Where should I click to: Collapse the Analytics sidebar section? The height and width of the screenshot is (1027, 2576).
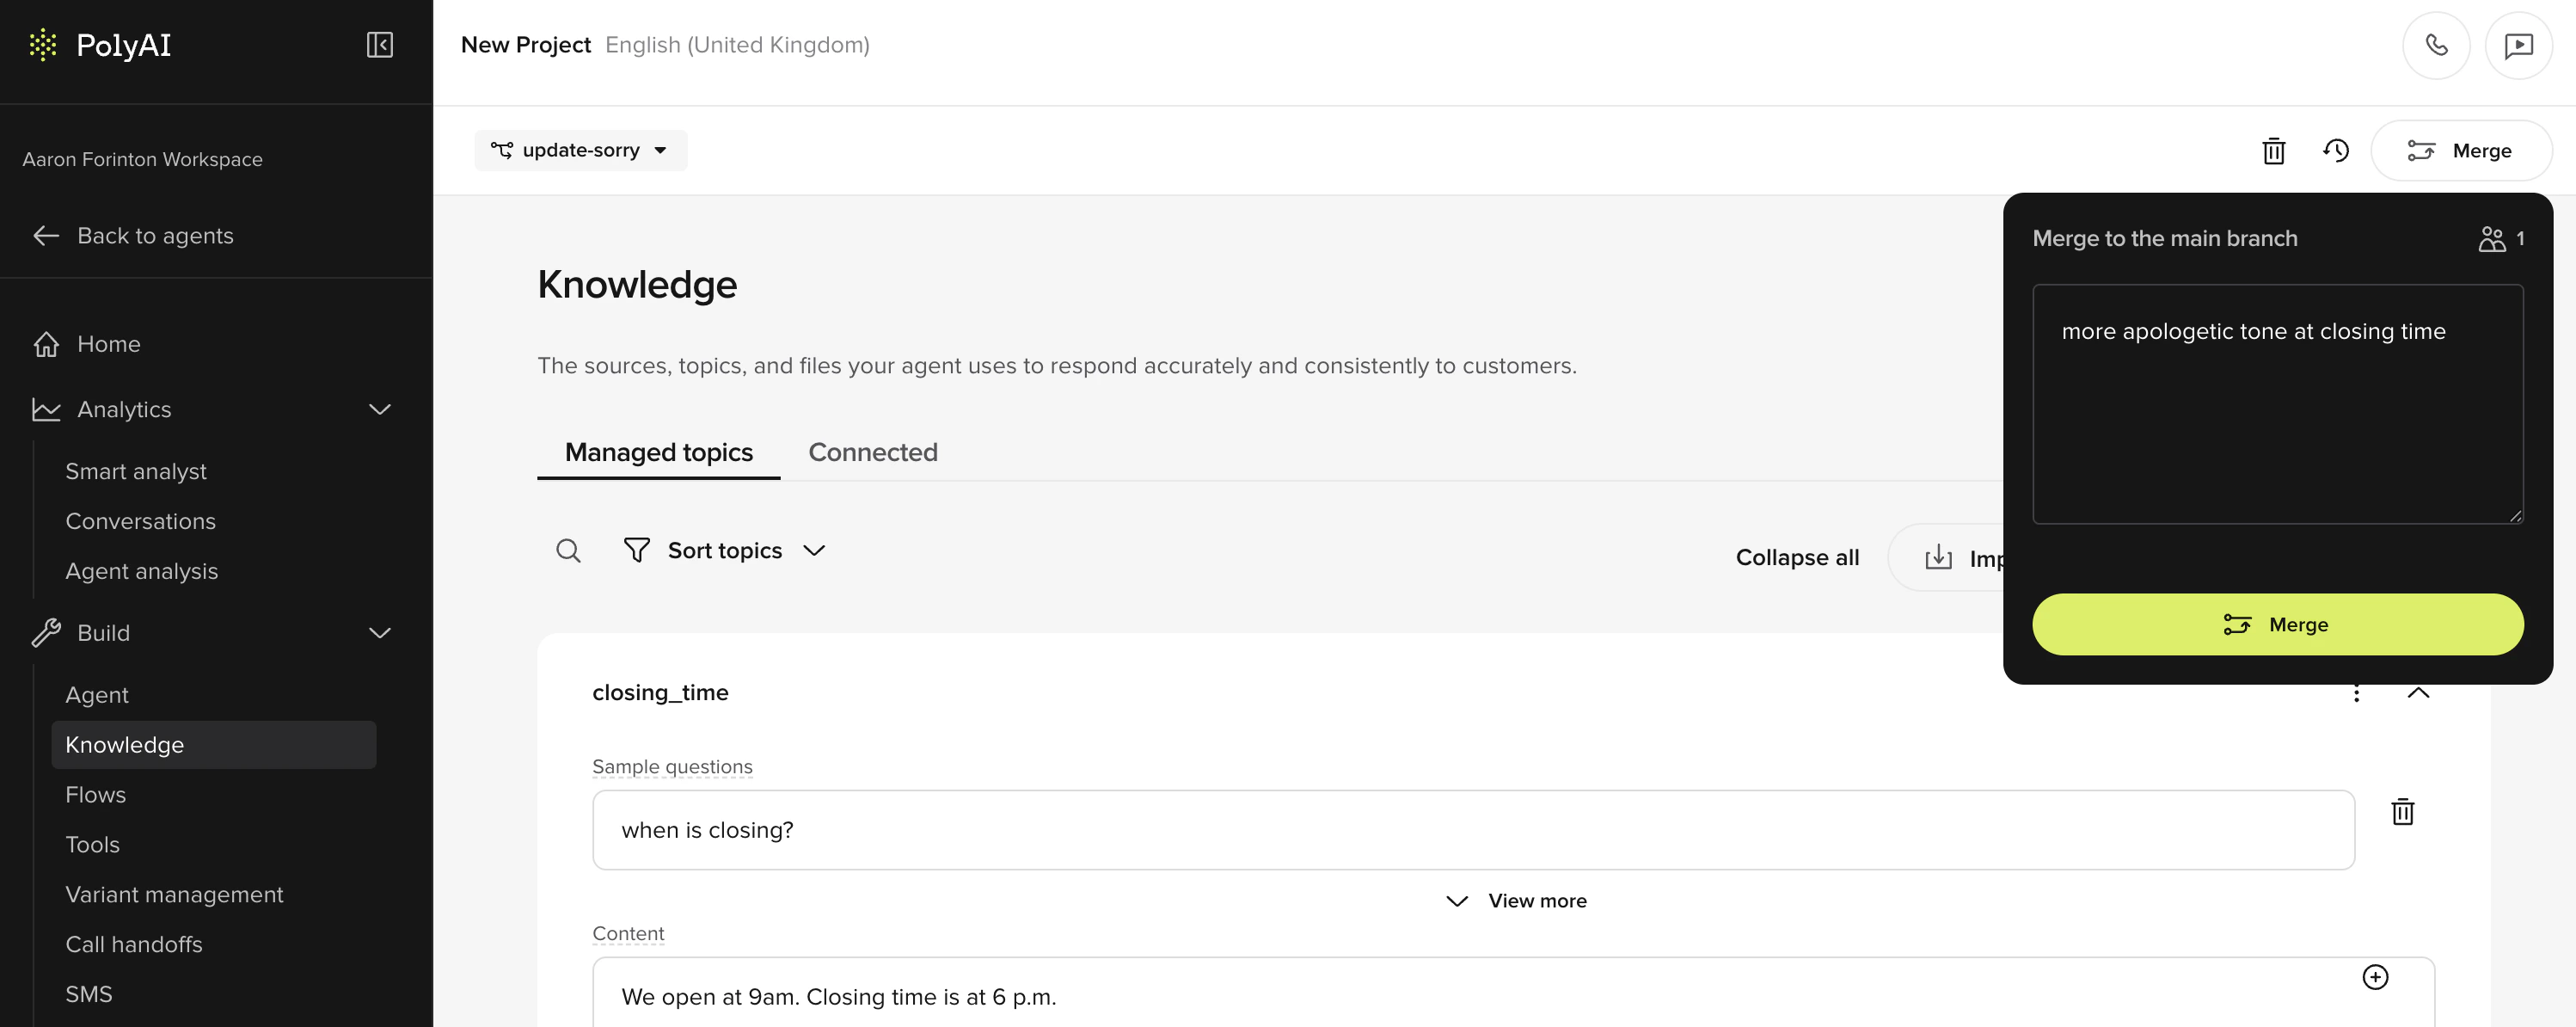click(x=379, y=410)
